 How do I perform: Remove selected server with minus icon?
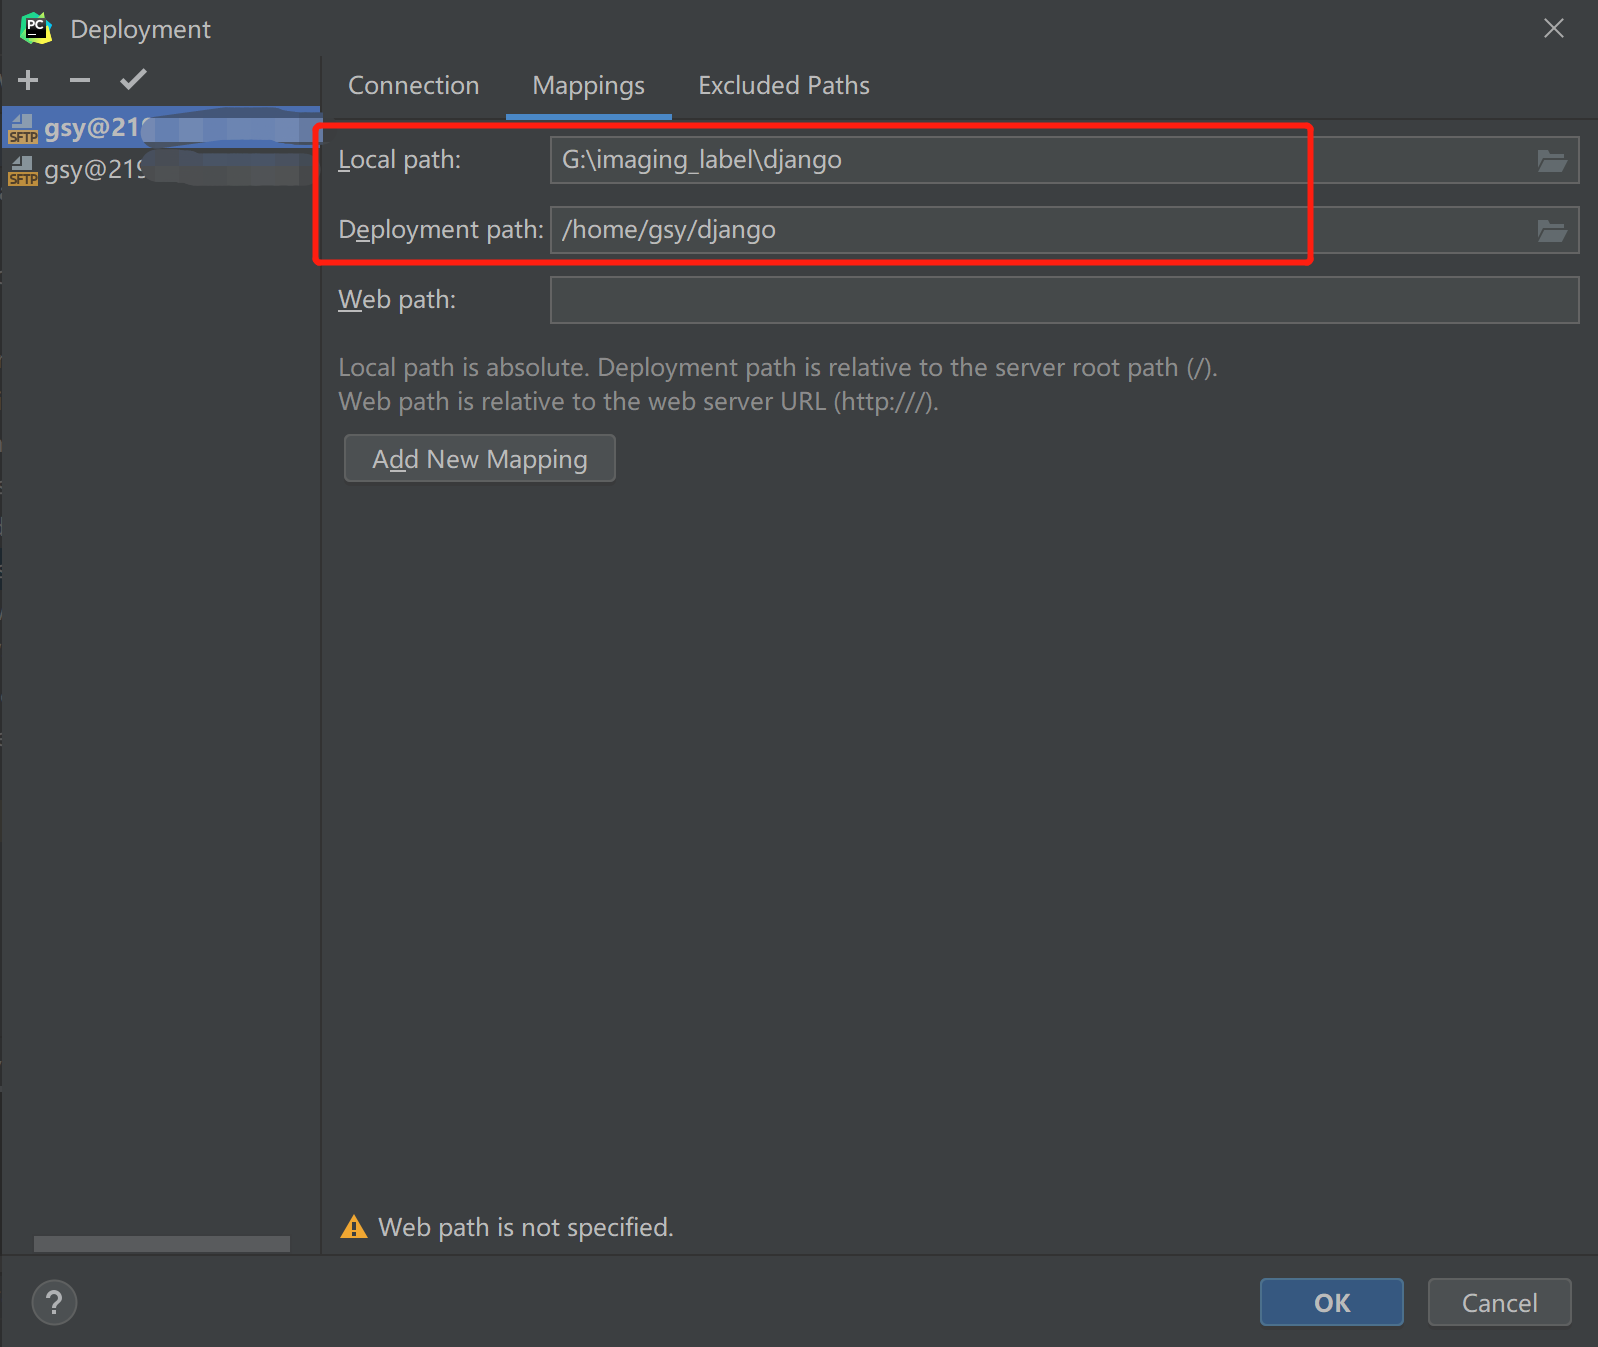tap(80, 80)
